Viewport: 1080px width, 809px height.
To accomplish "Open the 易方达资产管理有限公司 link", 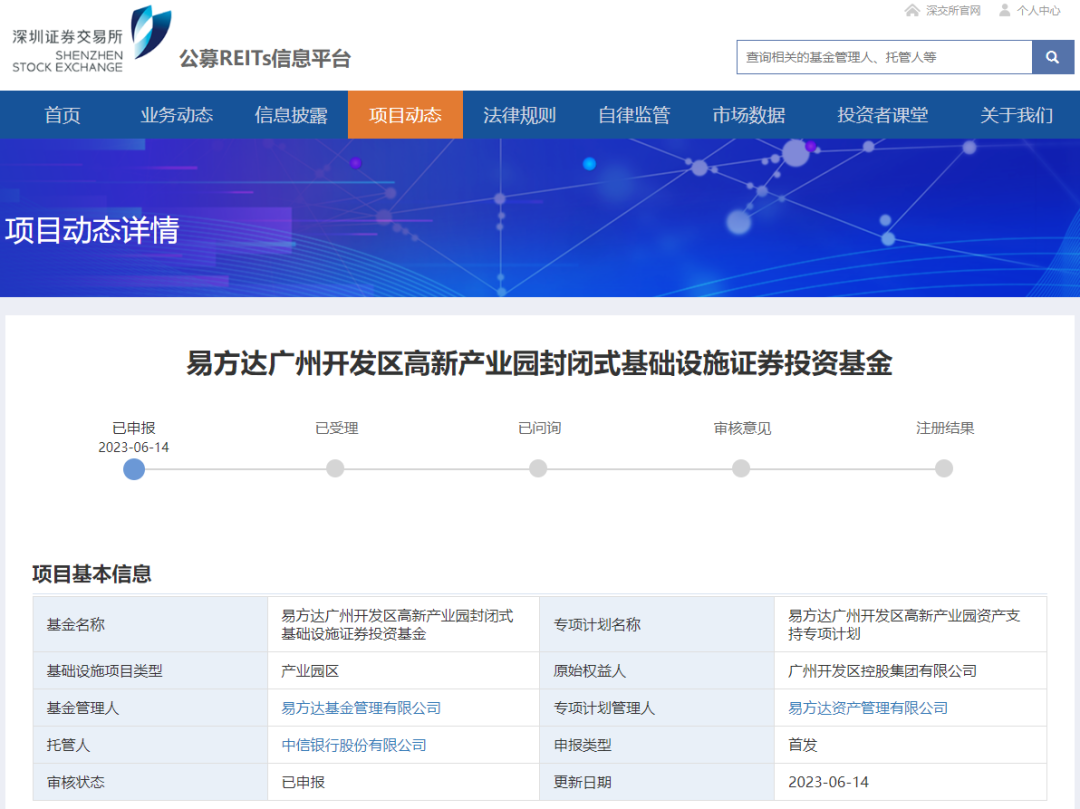I will click(x=868, y=708).
